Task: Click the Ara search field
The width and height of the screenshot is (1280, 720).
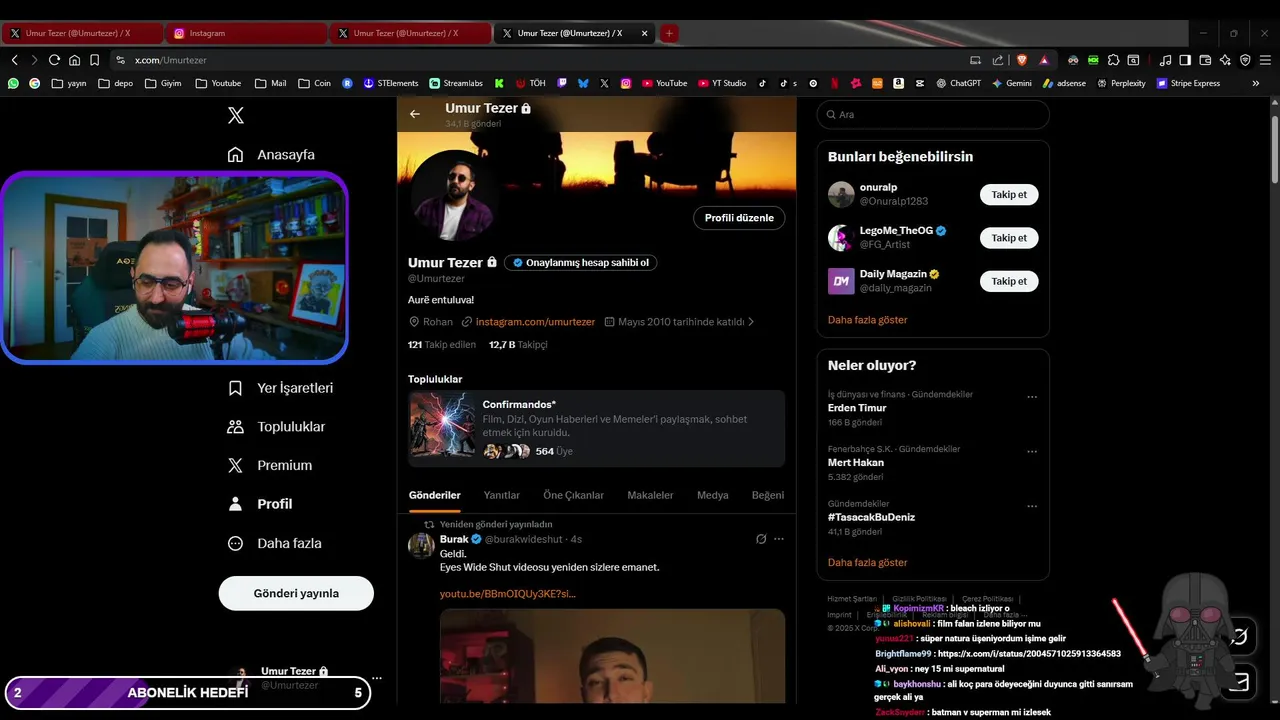Action: tap(933, 114)
